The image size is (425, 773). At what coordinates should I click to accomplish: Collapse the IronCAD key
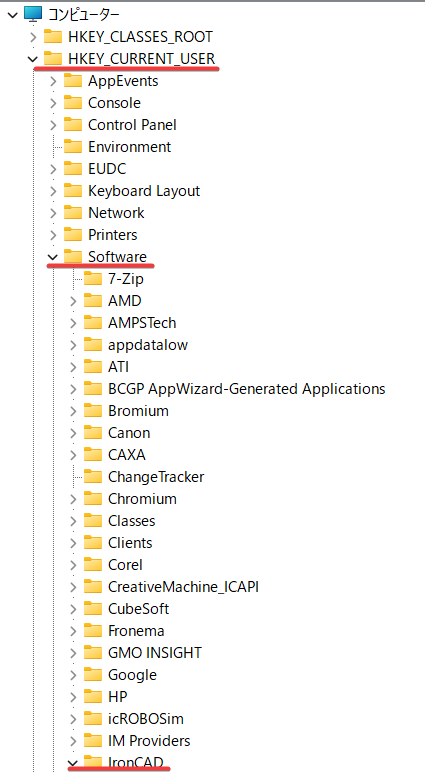[x=73, y=763]
